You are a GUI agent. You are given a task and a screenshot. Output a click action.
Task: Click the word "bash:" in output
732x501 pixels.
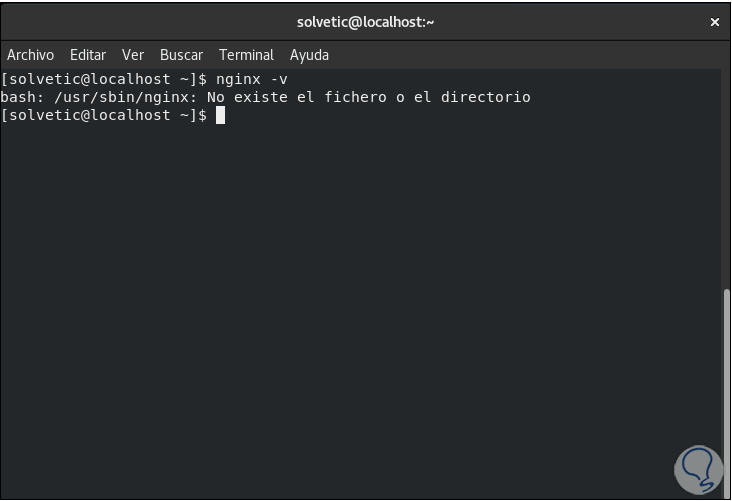coord(21,97)
